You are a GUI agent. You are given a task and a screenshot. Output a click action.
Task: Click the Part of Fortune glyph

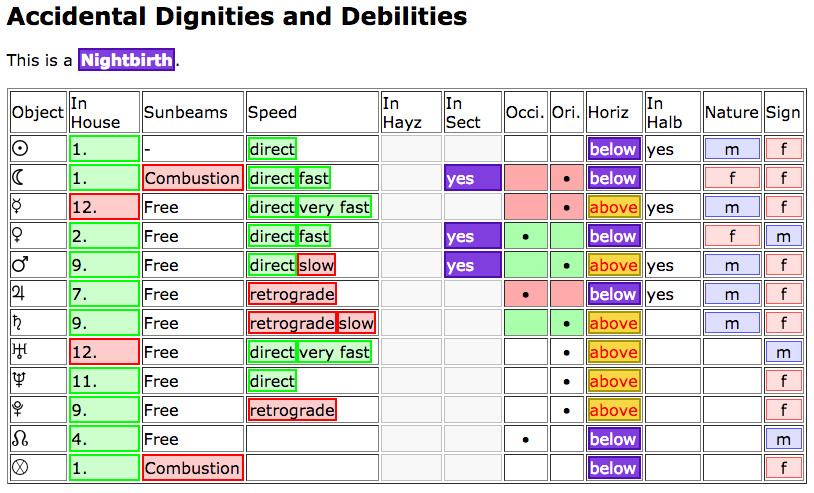[20, 468]
